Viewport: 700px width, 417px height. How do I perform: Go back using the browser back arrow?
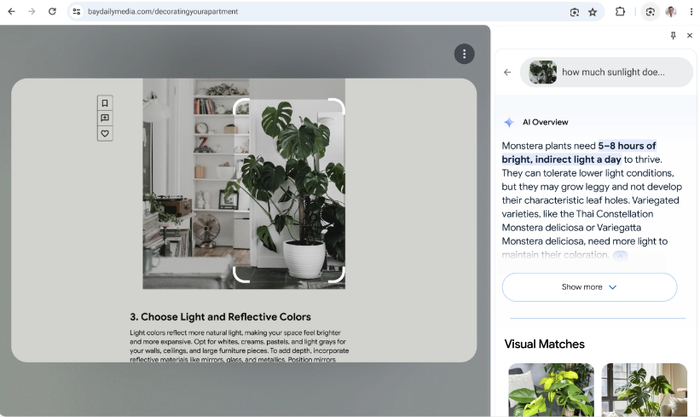click(11, 12)
